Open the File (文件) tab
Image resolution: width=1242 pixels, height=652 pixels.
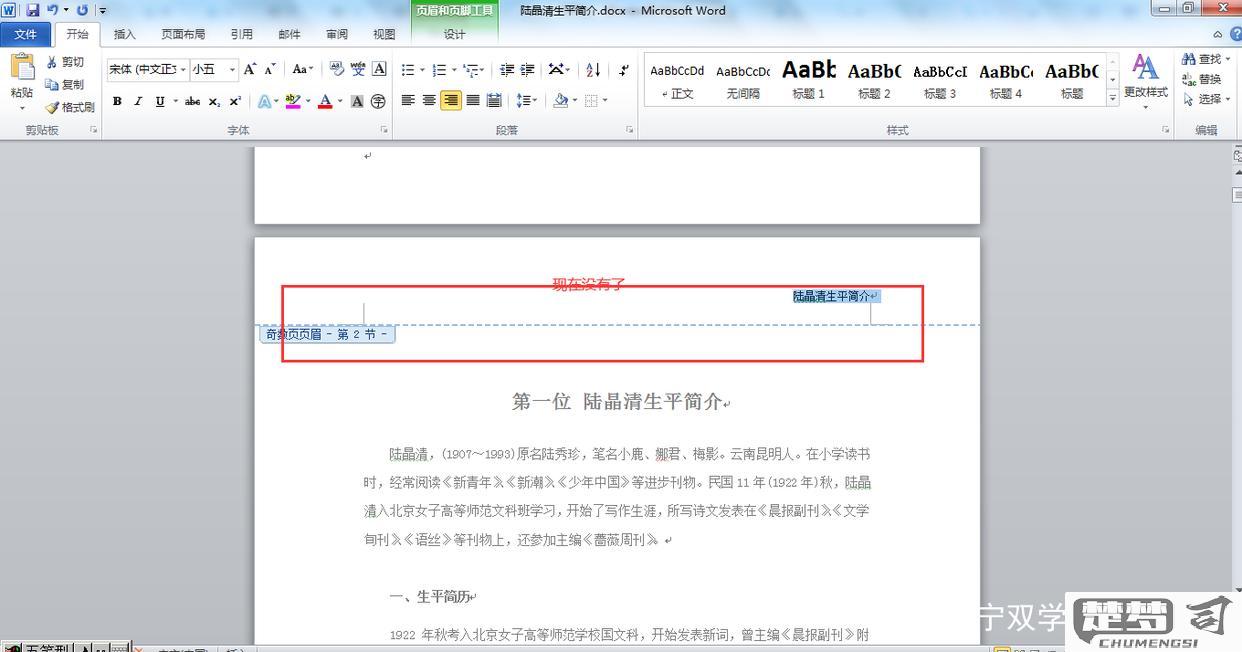point(26,34)
